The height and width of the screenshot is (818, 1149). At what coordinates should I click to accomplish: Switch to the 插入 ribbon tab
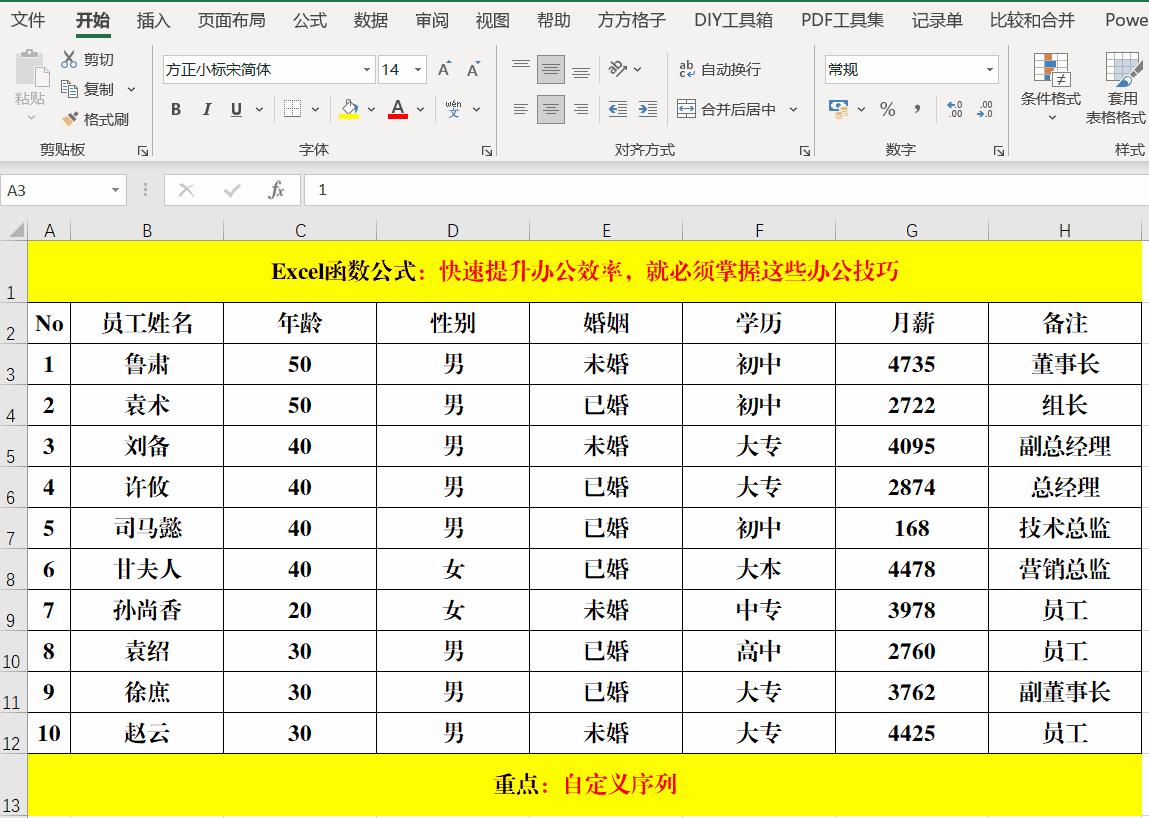point(152,20)
